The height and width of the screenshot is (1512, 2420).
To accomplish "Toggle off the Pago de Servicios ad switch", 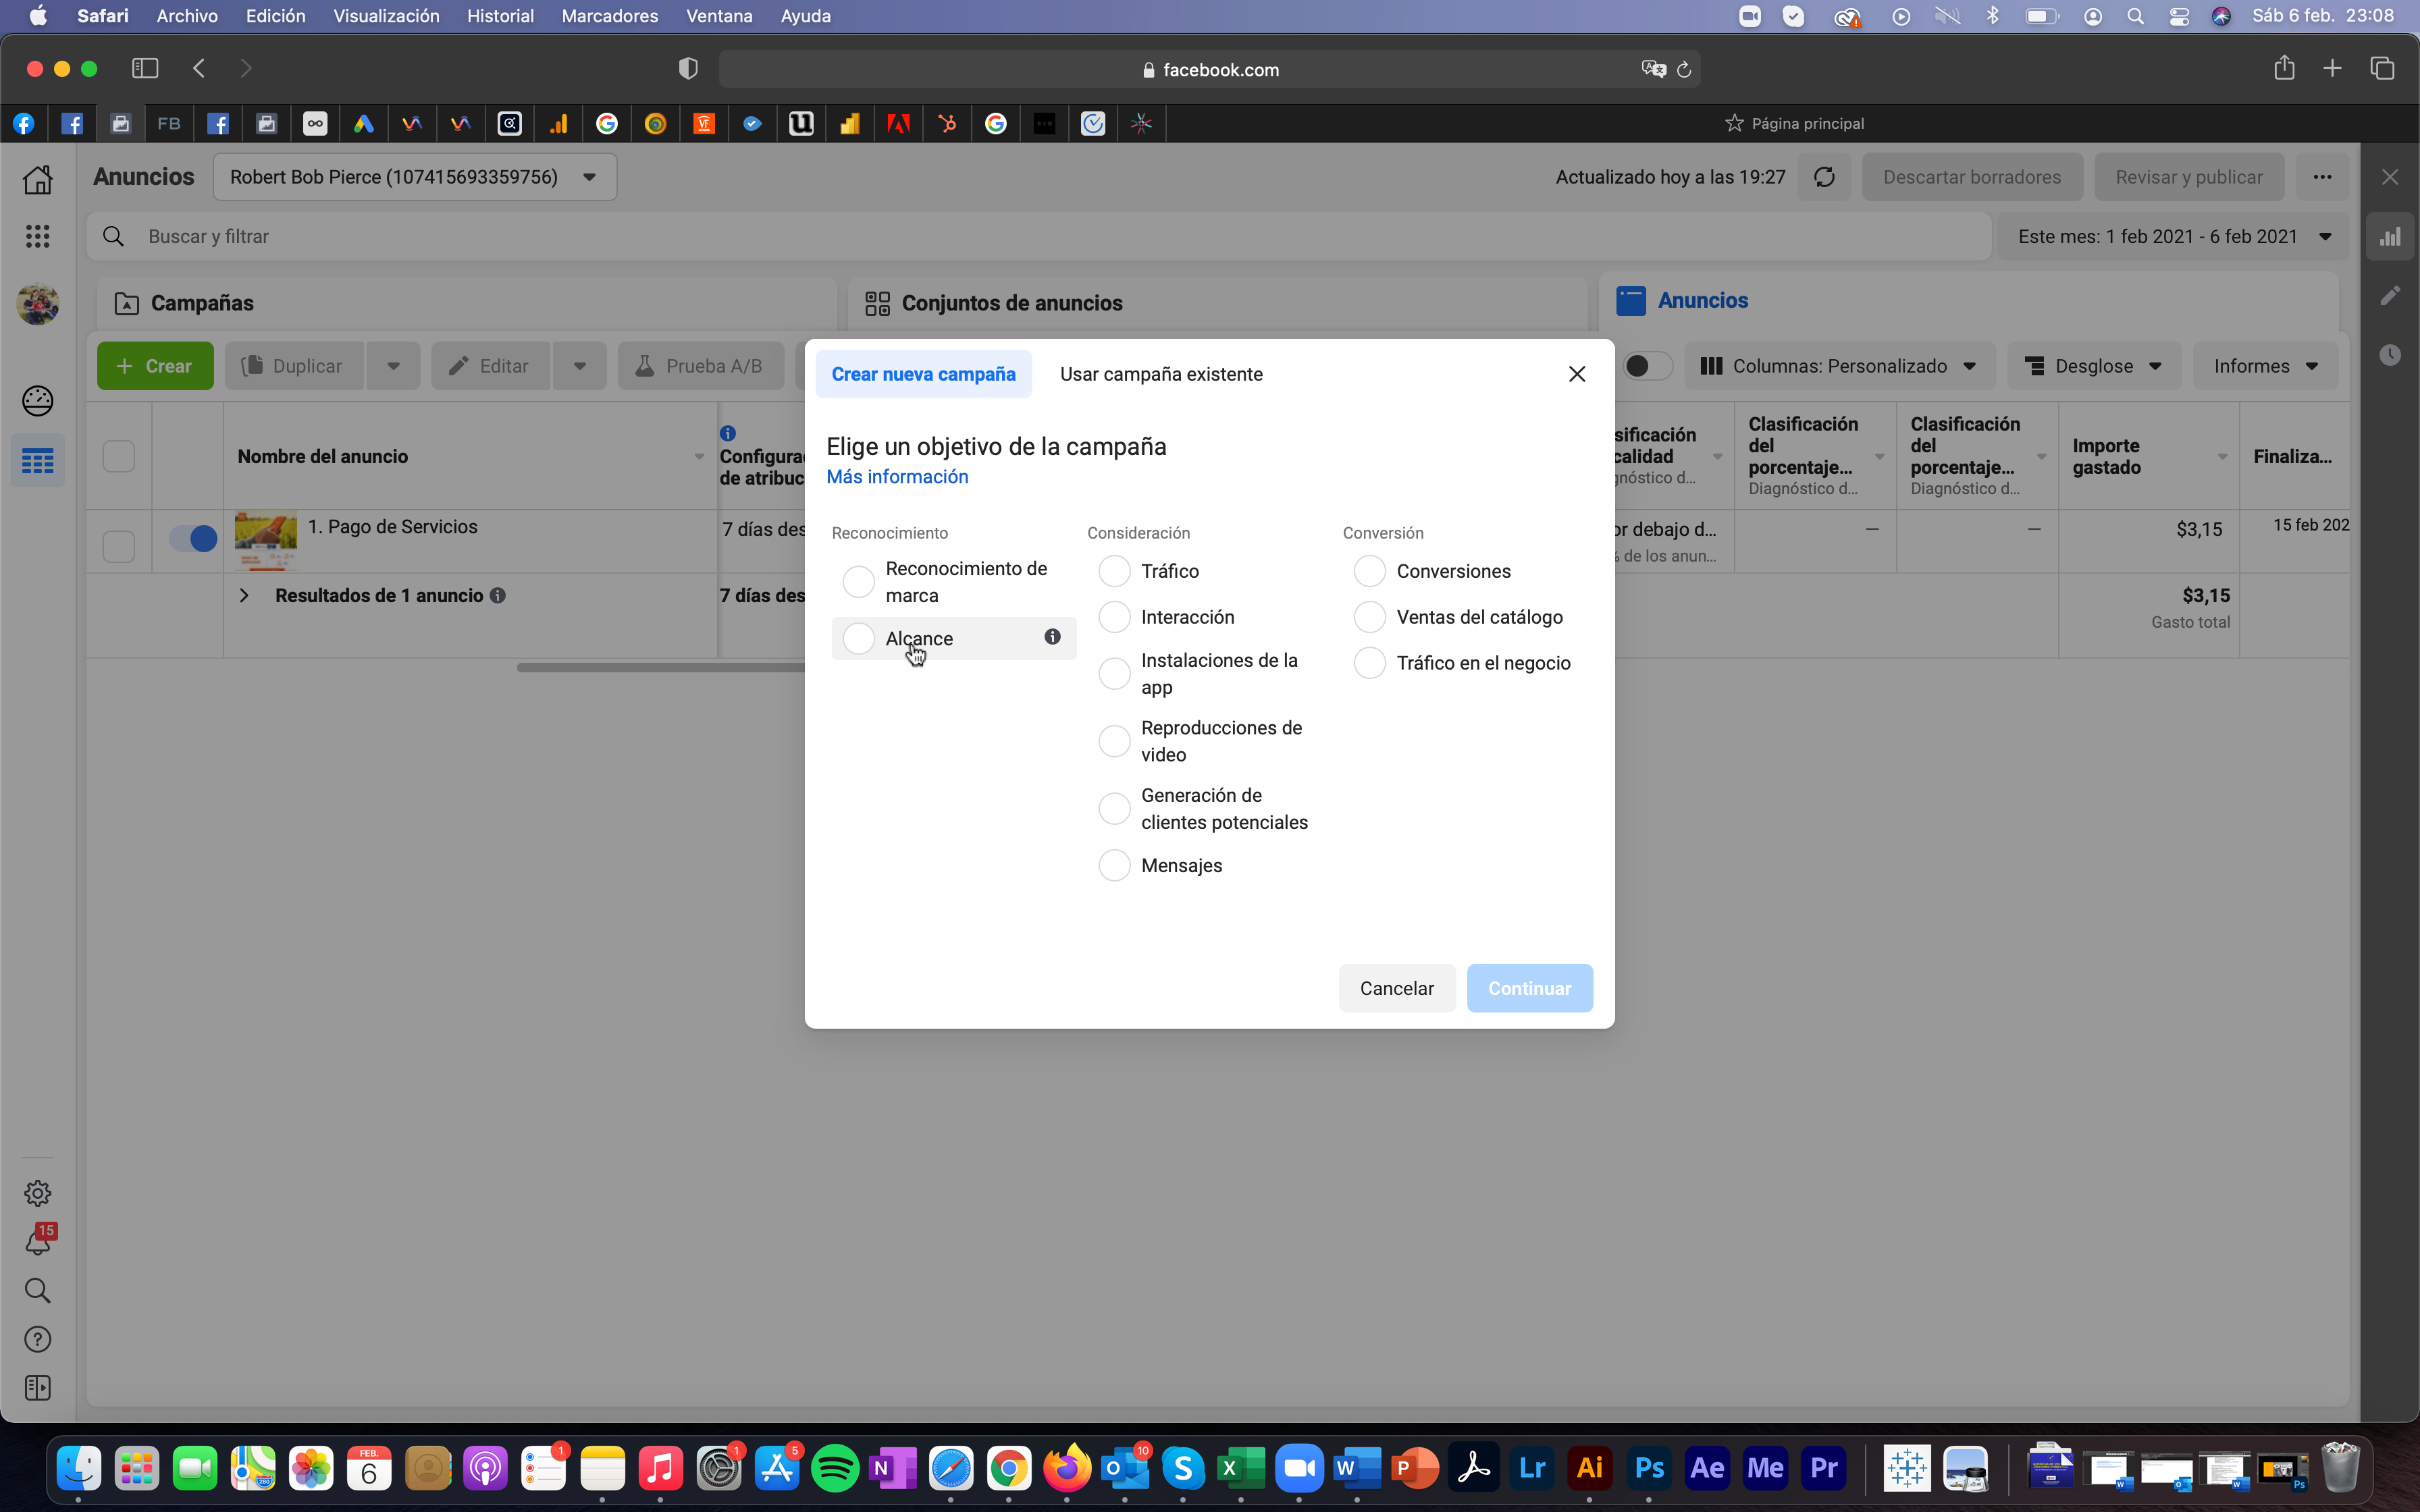I will (193, 539).
